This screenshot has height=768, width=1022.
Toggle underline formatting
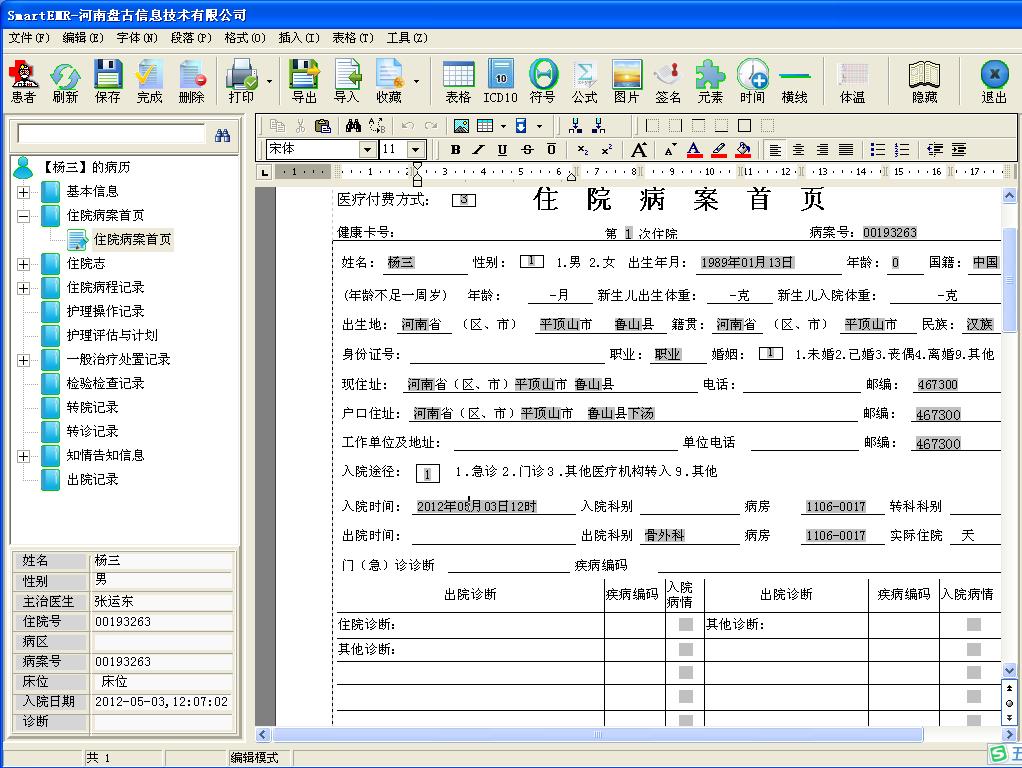[x=502, y=150]
